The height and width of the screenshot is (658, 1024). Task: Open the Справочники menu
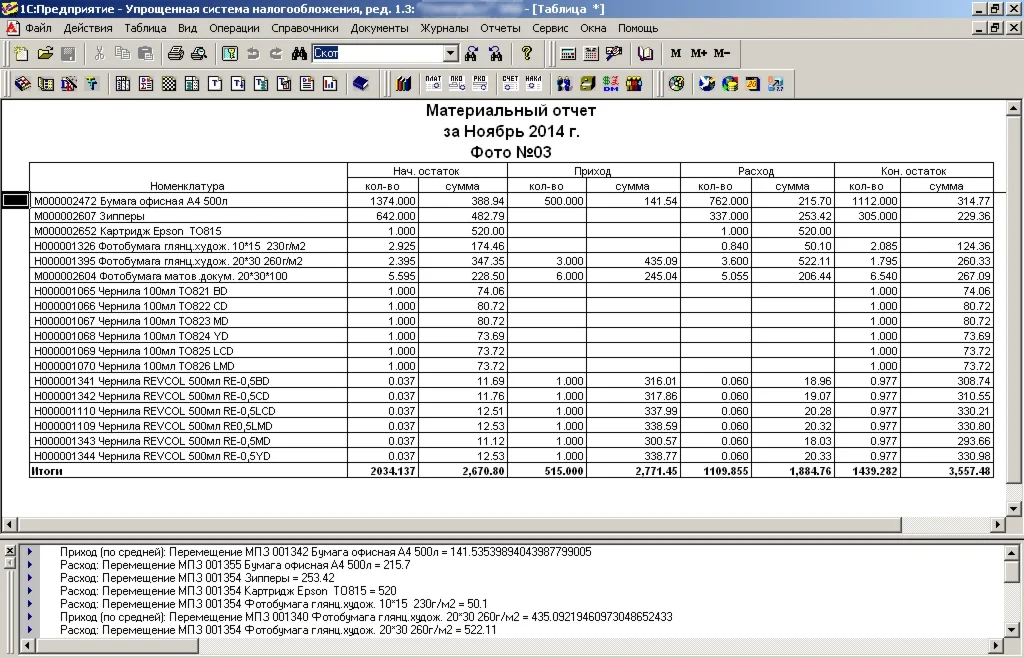click(x=305, y=28)
